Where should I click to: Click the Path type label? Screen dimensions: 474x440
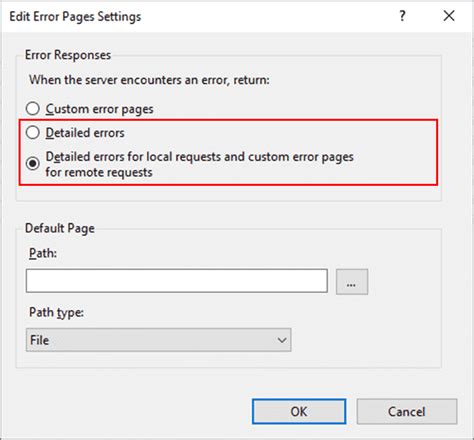56,313
